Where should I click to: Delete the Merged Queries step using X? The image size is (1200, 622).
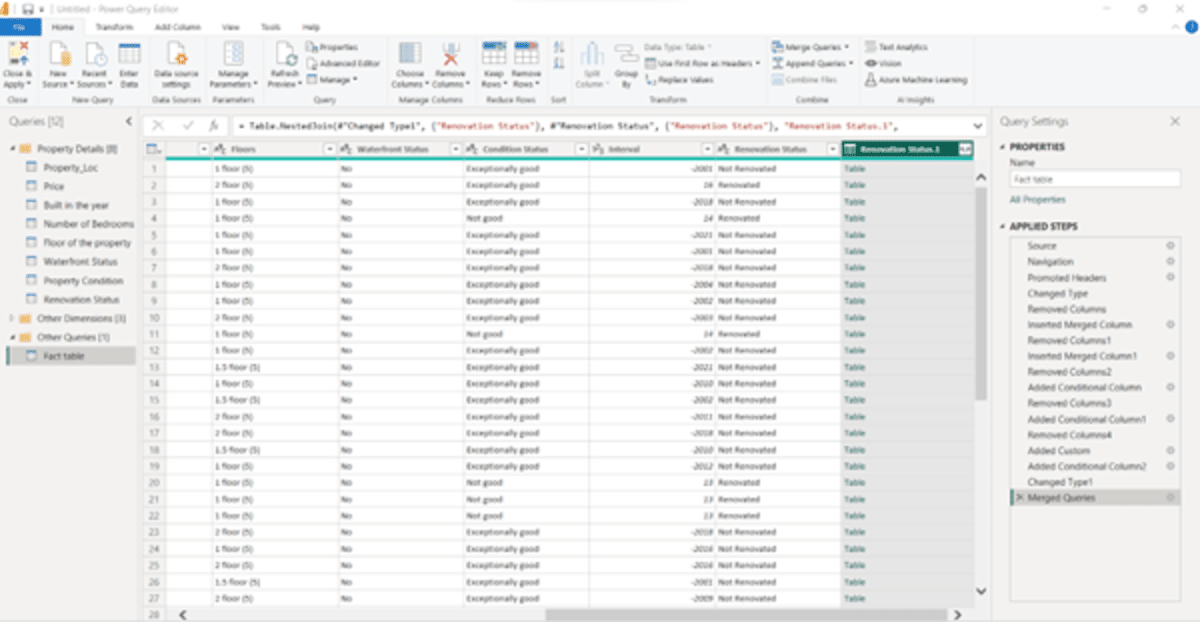[1019, 497]
